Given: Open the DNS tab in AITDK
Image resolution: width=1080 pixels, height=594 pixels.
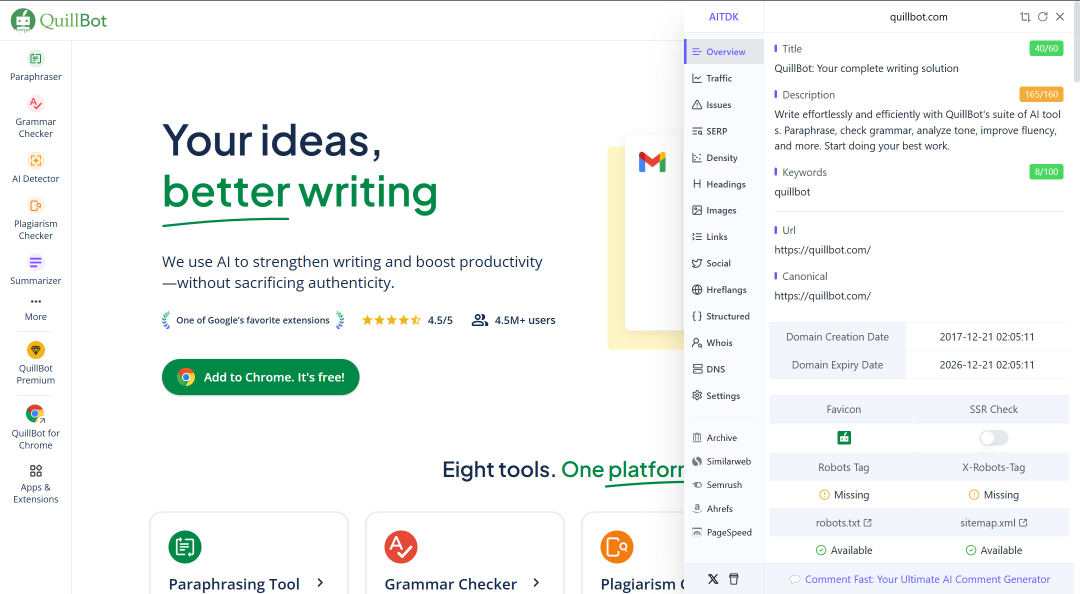Looking at the screenshot, I should pyautogui.click(x=724, y=369).
